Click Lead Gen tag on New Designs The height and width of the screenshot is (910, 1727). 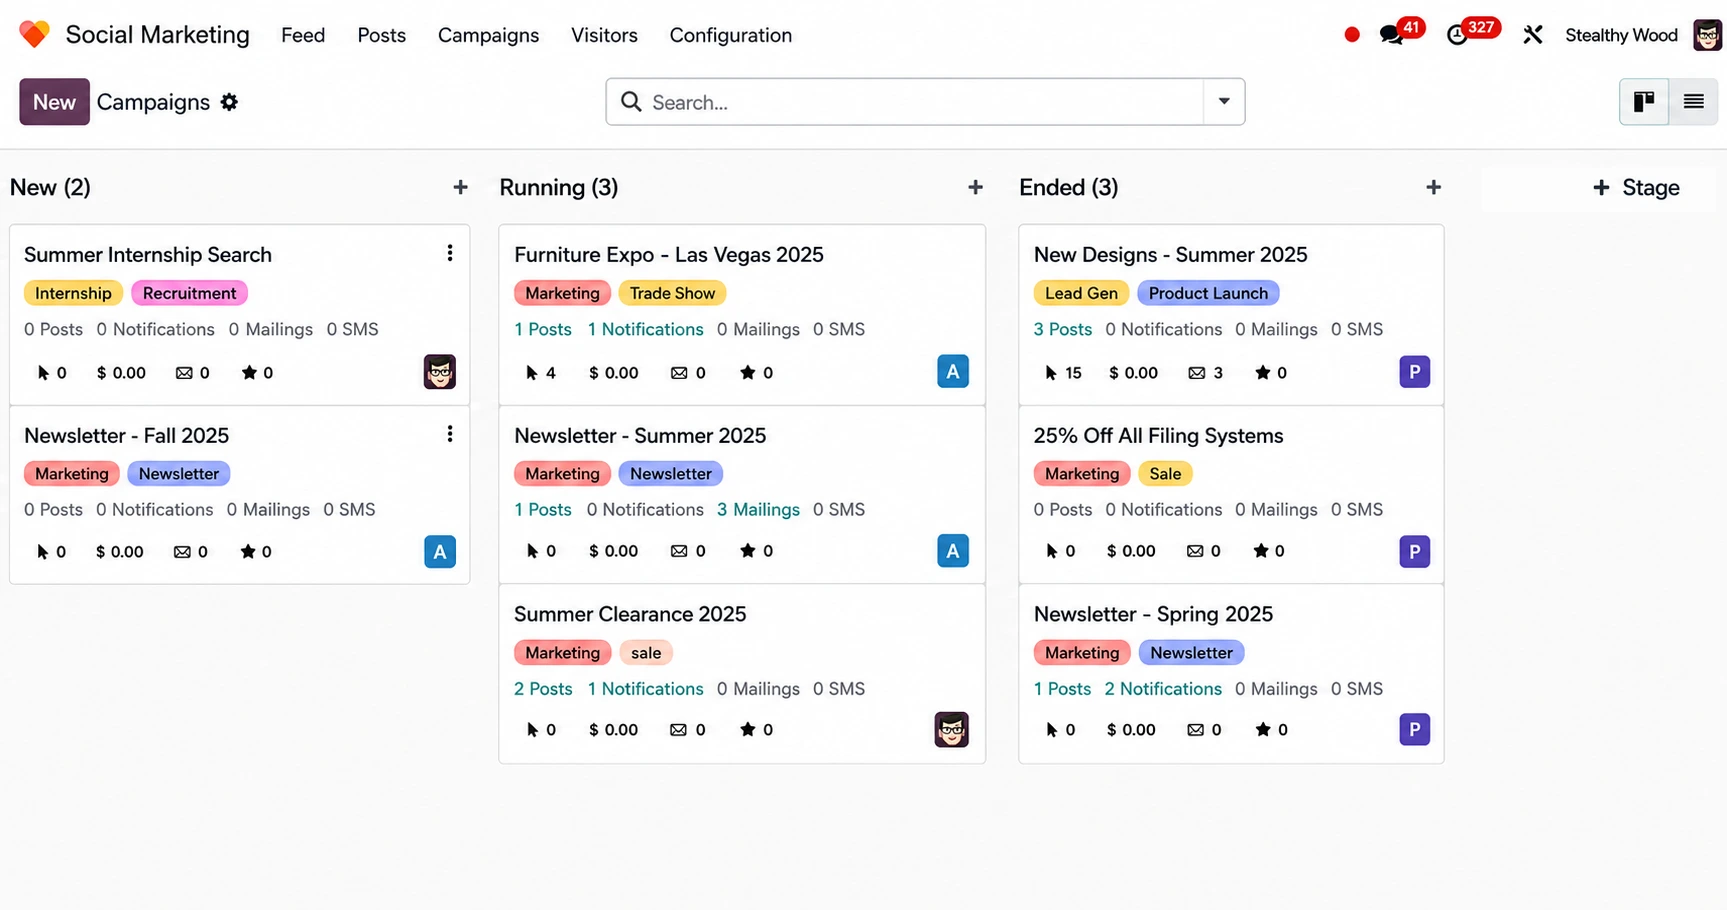click(x=1081, y=293)
